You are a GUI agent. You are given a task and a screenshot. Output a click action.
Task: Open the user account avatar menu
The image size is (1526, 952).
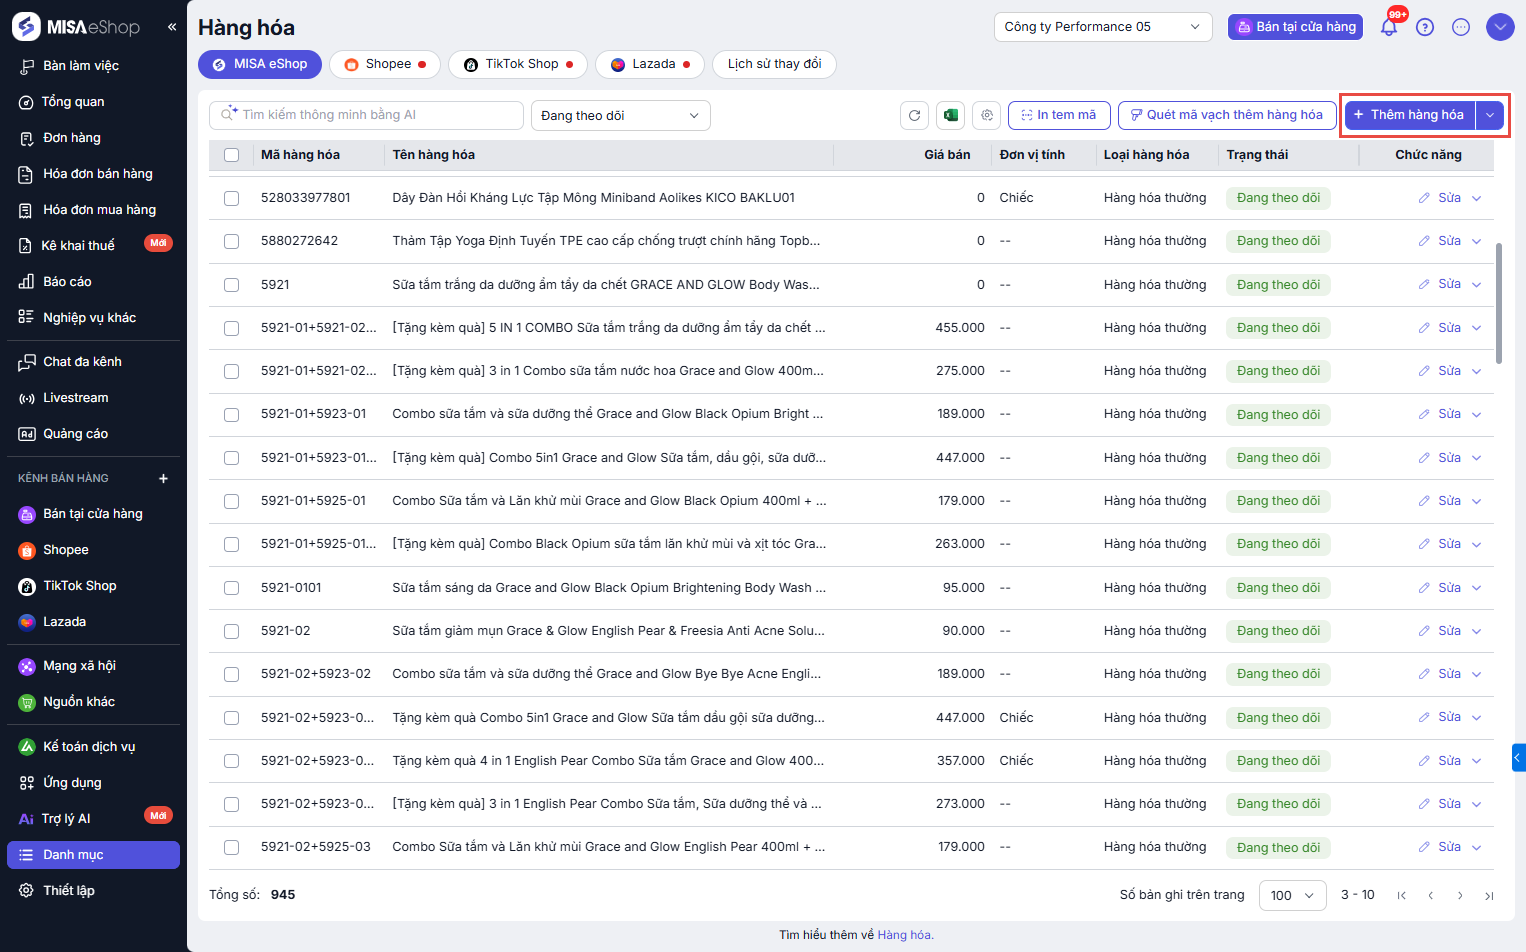[x=1500, y=27]
